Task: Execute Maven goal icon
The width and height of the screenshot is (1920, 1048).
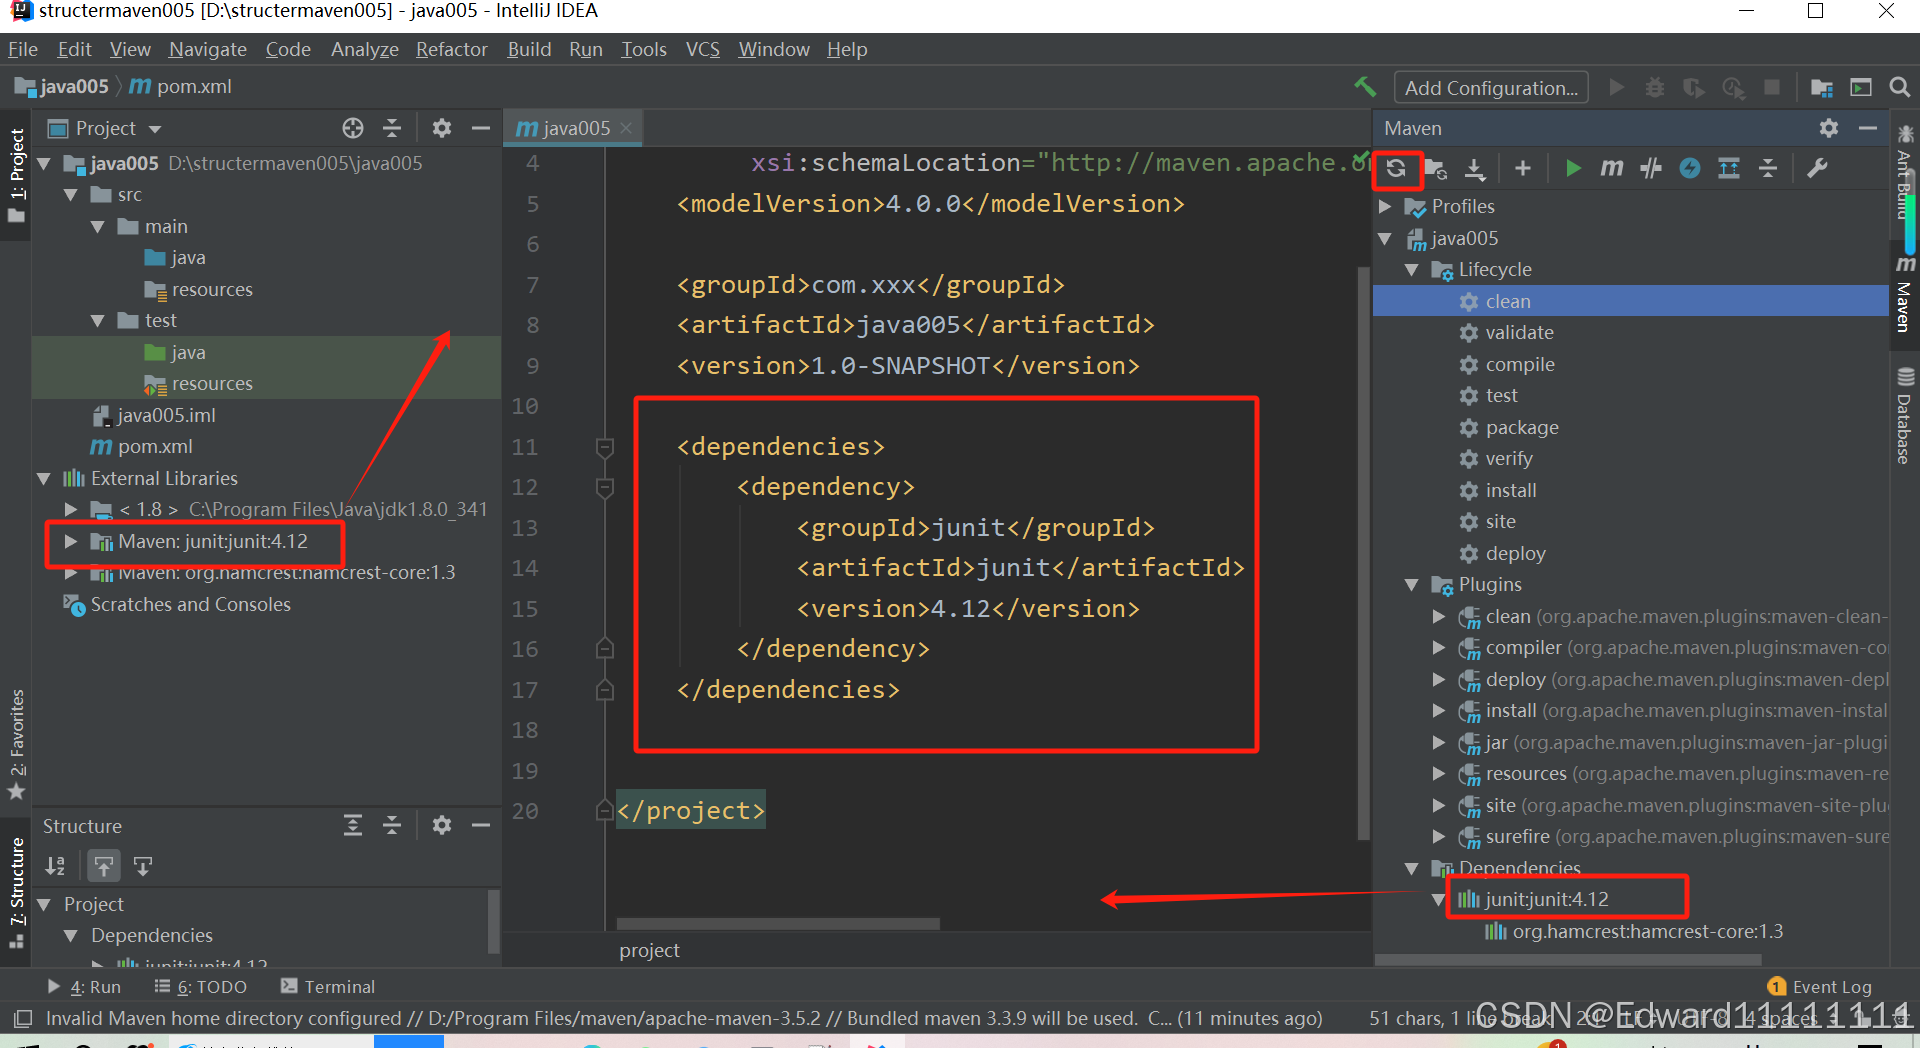Action: 1611,168
